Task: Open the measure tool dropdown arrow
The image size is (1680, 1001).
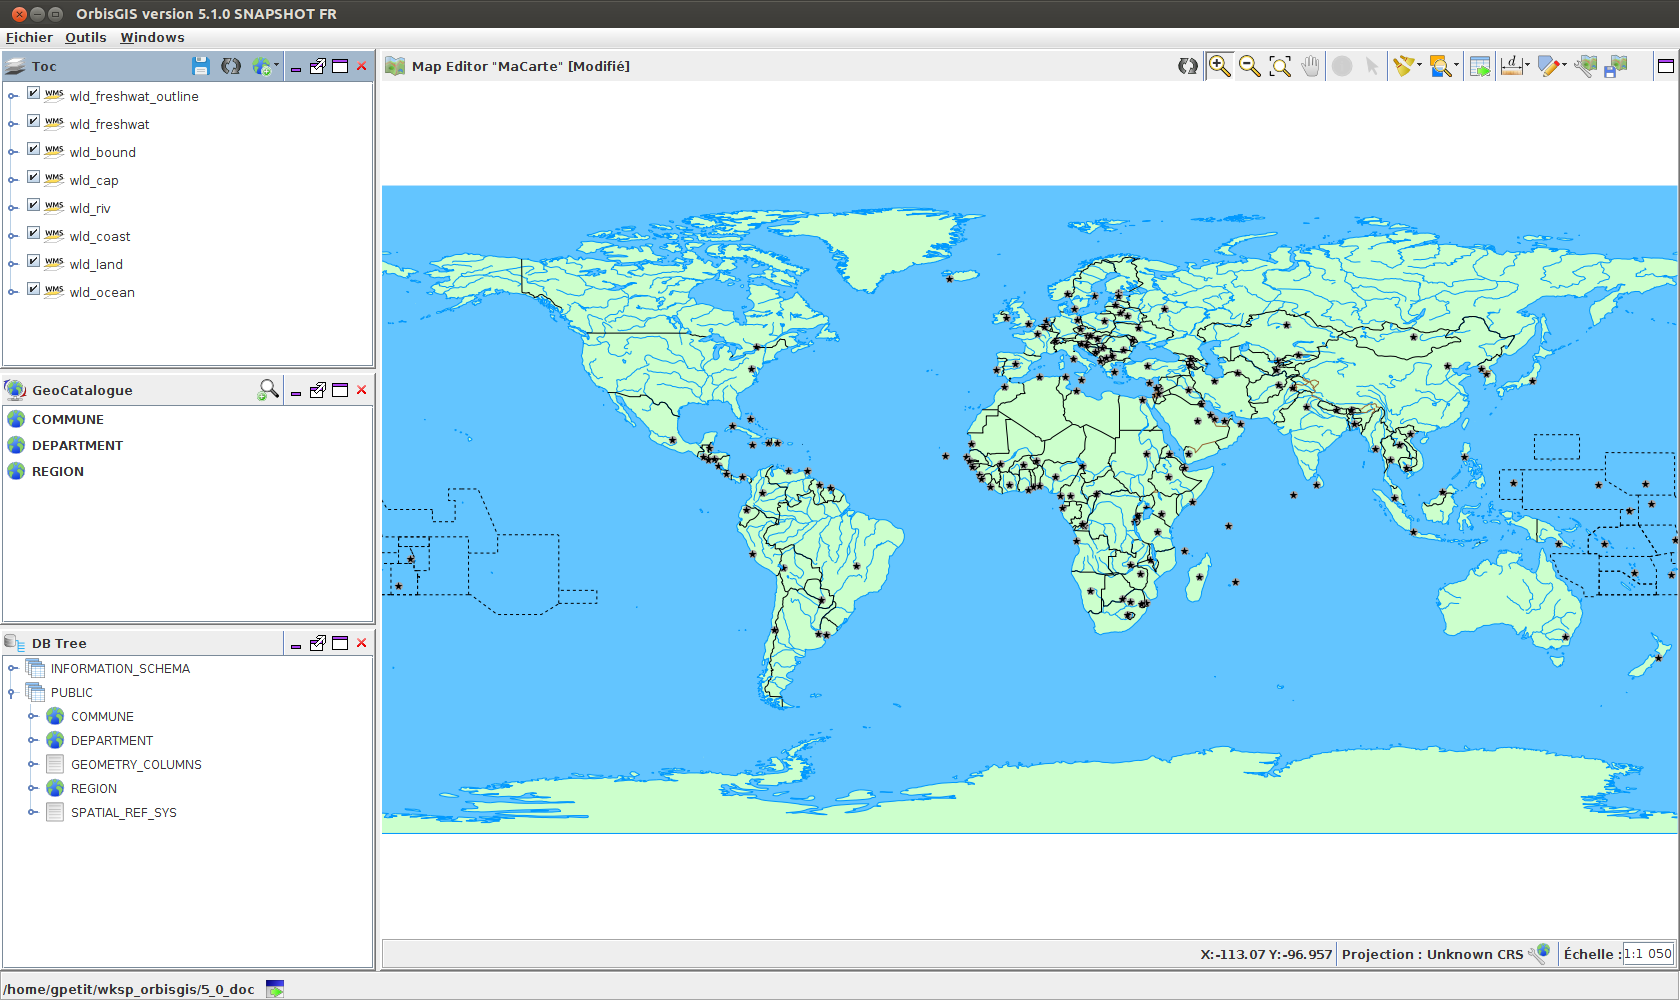Action: click(x=1527, y=66)
